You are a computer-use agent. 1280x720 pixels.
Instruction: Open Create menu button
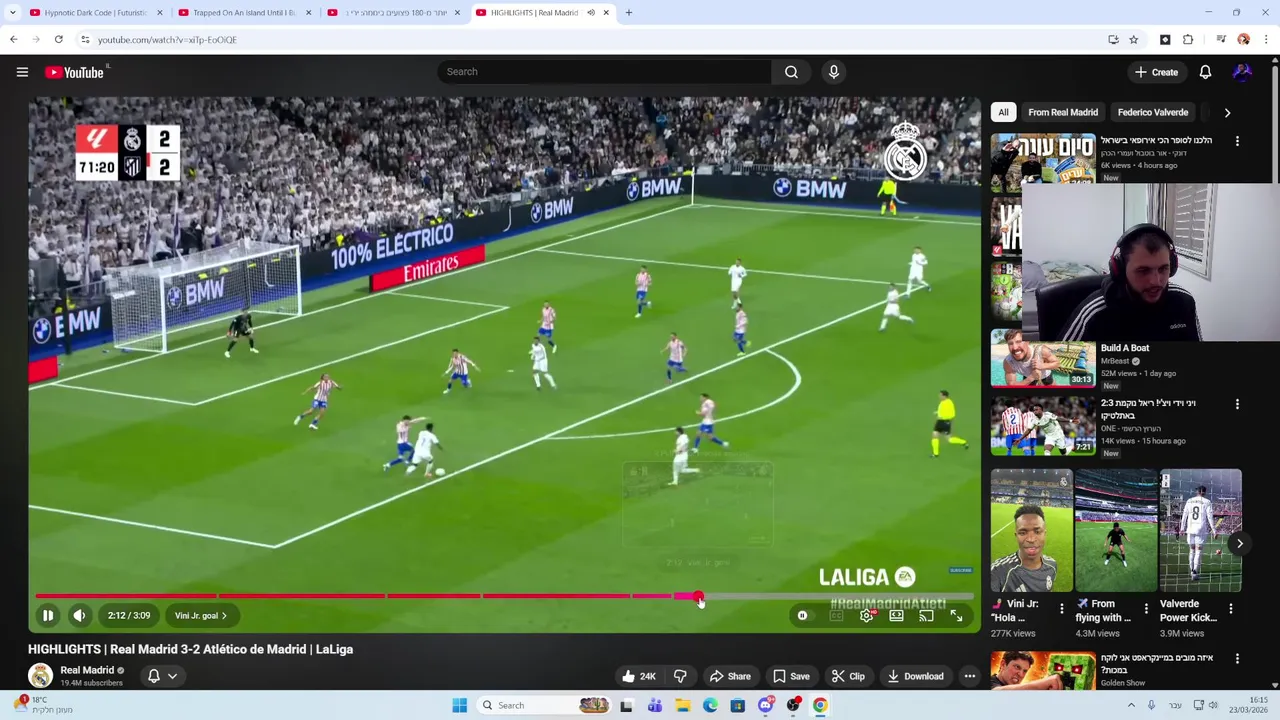[1156, 72]
